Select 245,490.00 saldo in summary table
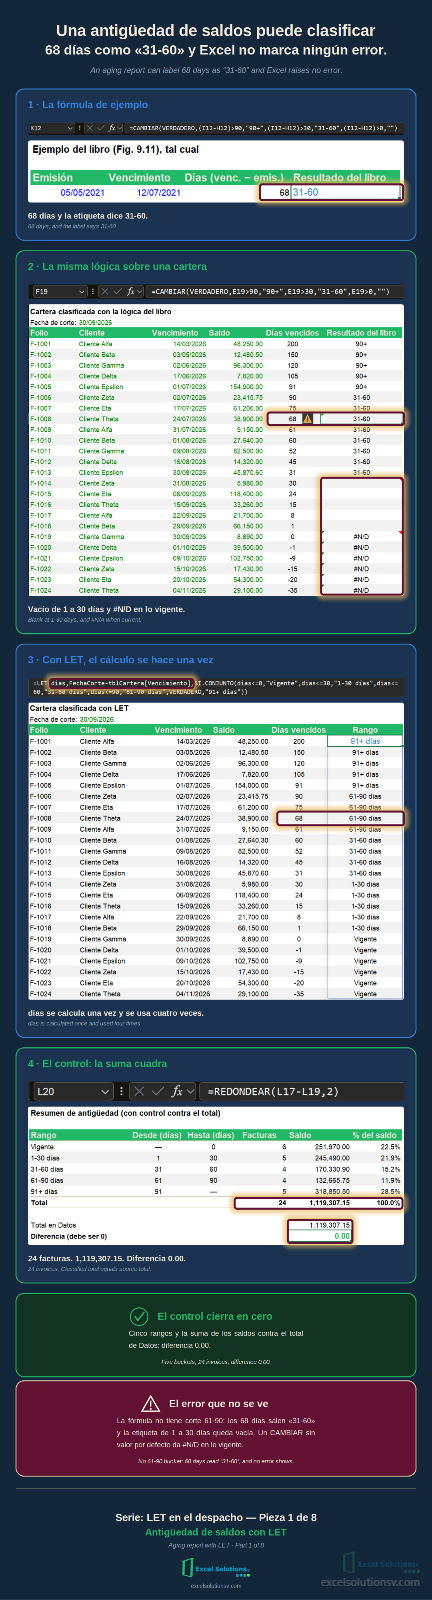432x1600 pixels. pyautogui.click(x=332, y=1158)
